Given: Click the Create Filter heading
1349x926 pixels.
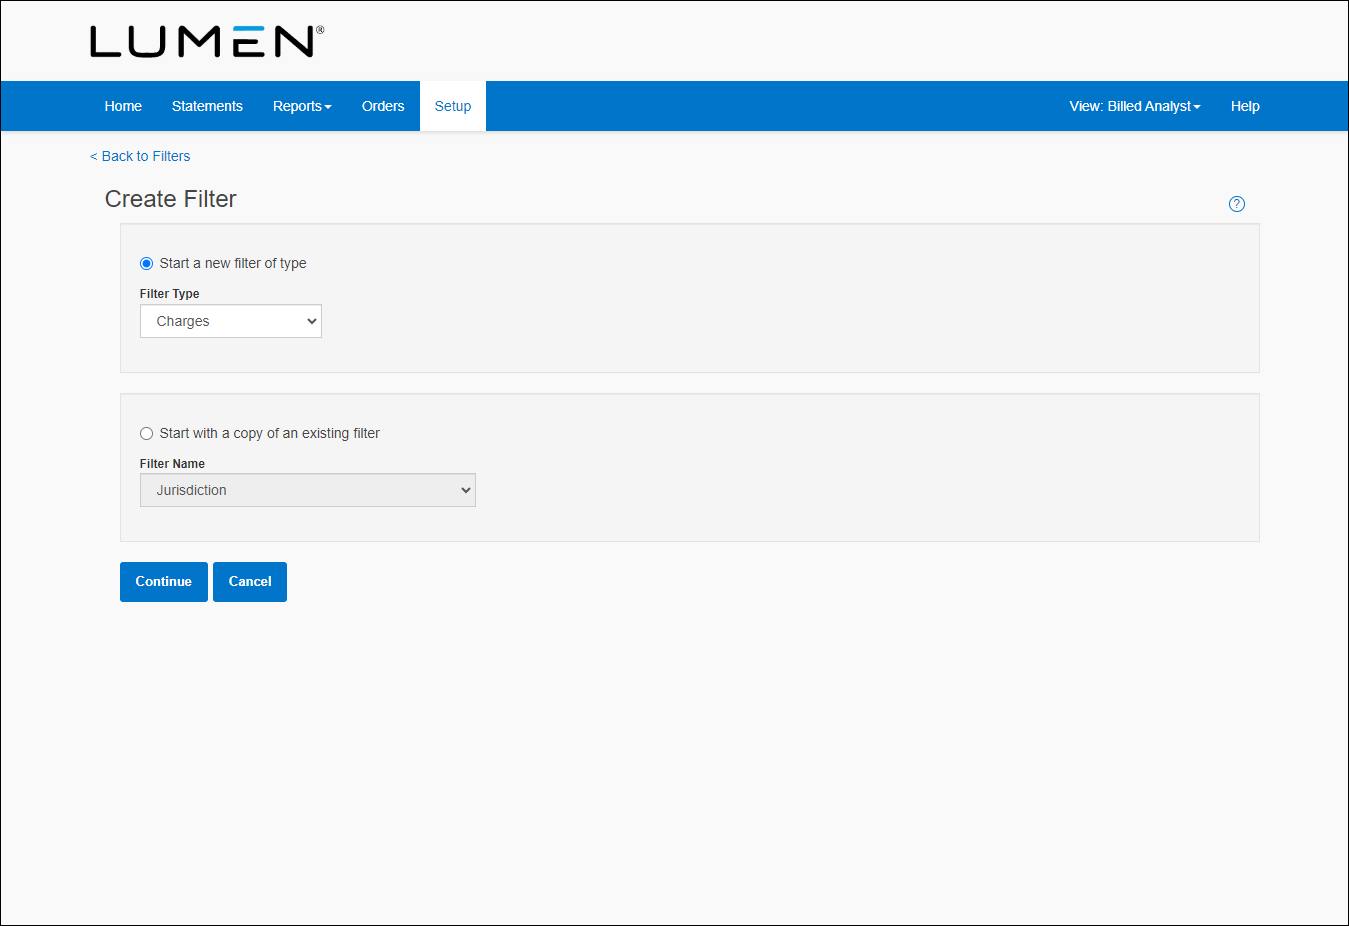Looking at the screenshot, I should pos(171,199).
